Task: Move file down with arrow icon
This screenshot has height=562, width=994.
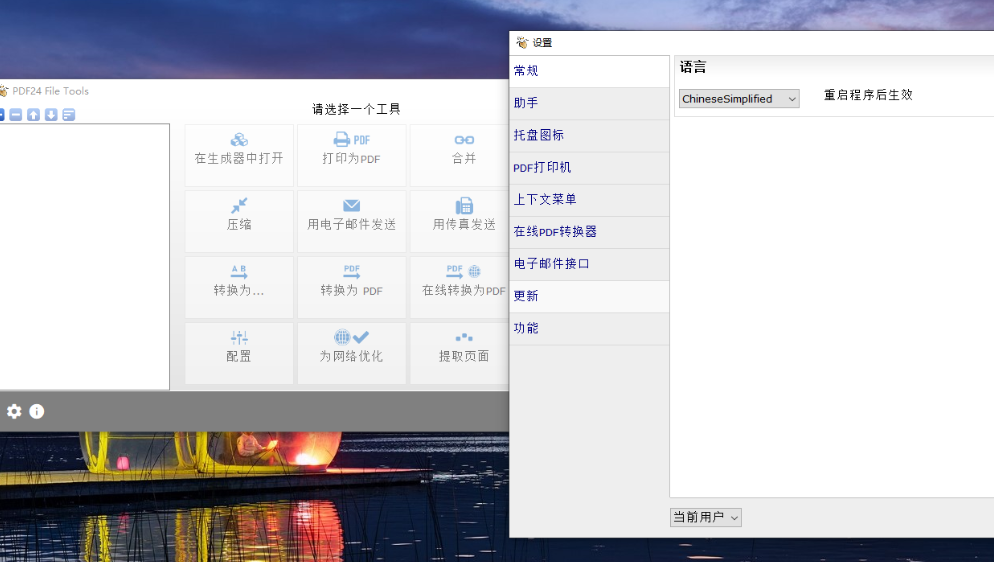Action: (51, 115)
